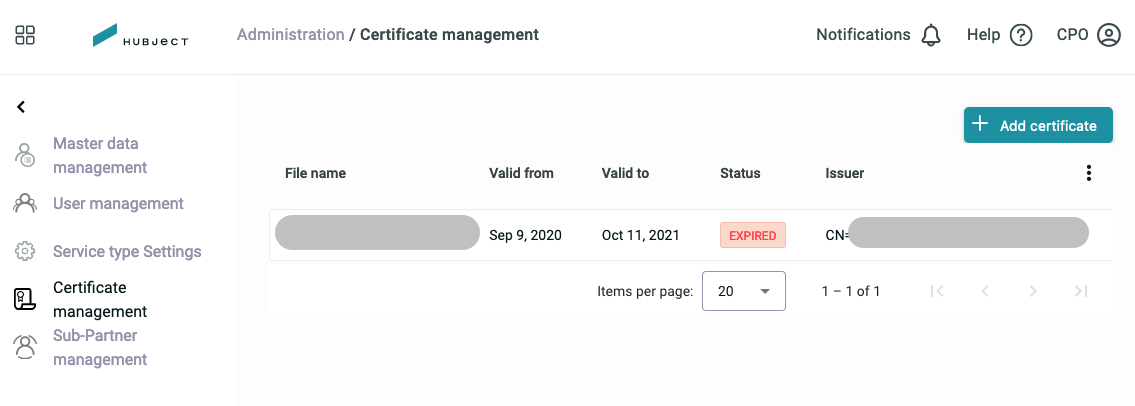Open Items per page dropdown
The width and height of the screenshot is (1135, 406).
743,291
